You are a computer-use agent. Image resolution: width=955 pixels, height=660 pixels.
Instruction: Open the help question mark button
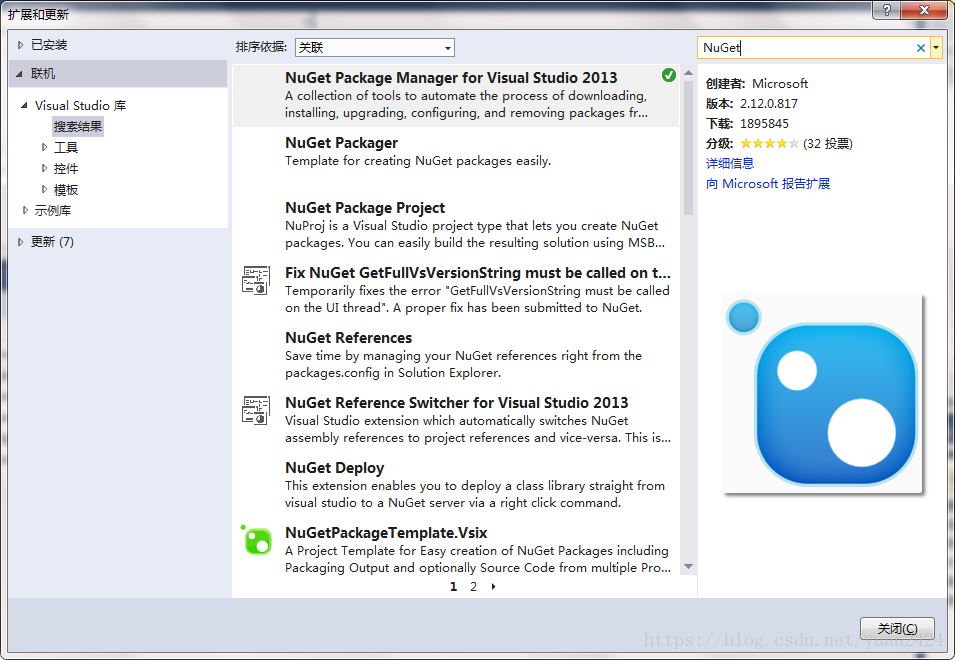(x=887, y=10)
